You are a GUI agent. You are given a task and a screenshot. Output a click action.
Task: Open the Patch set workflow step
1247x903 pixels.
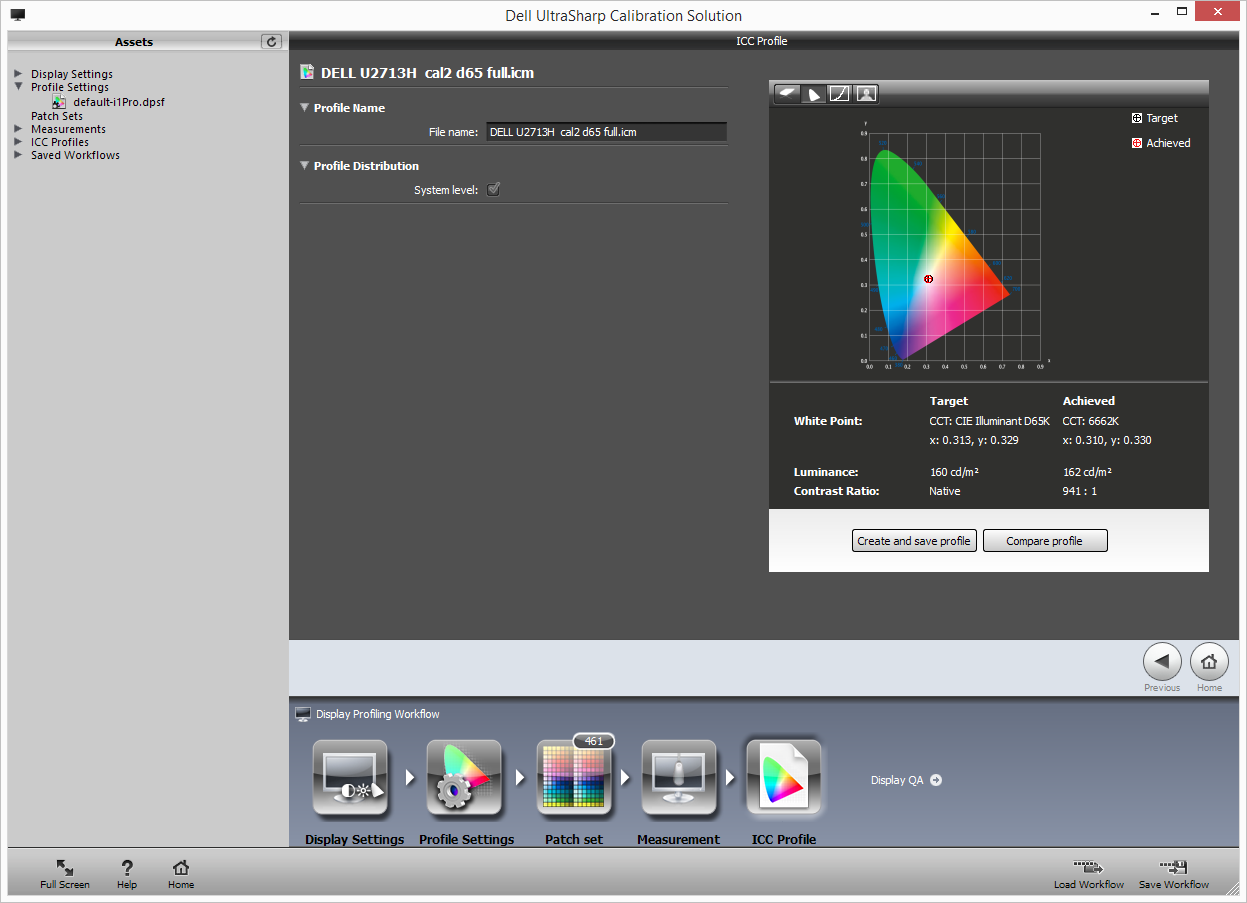click(x=574, y=778)
